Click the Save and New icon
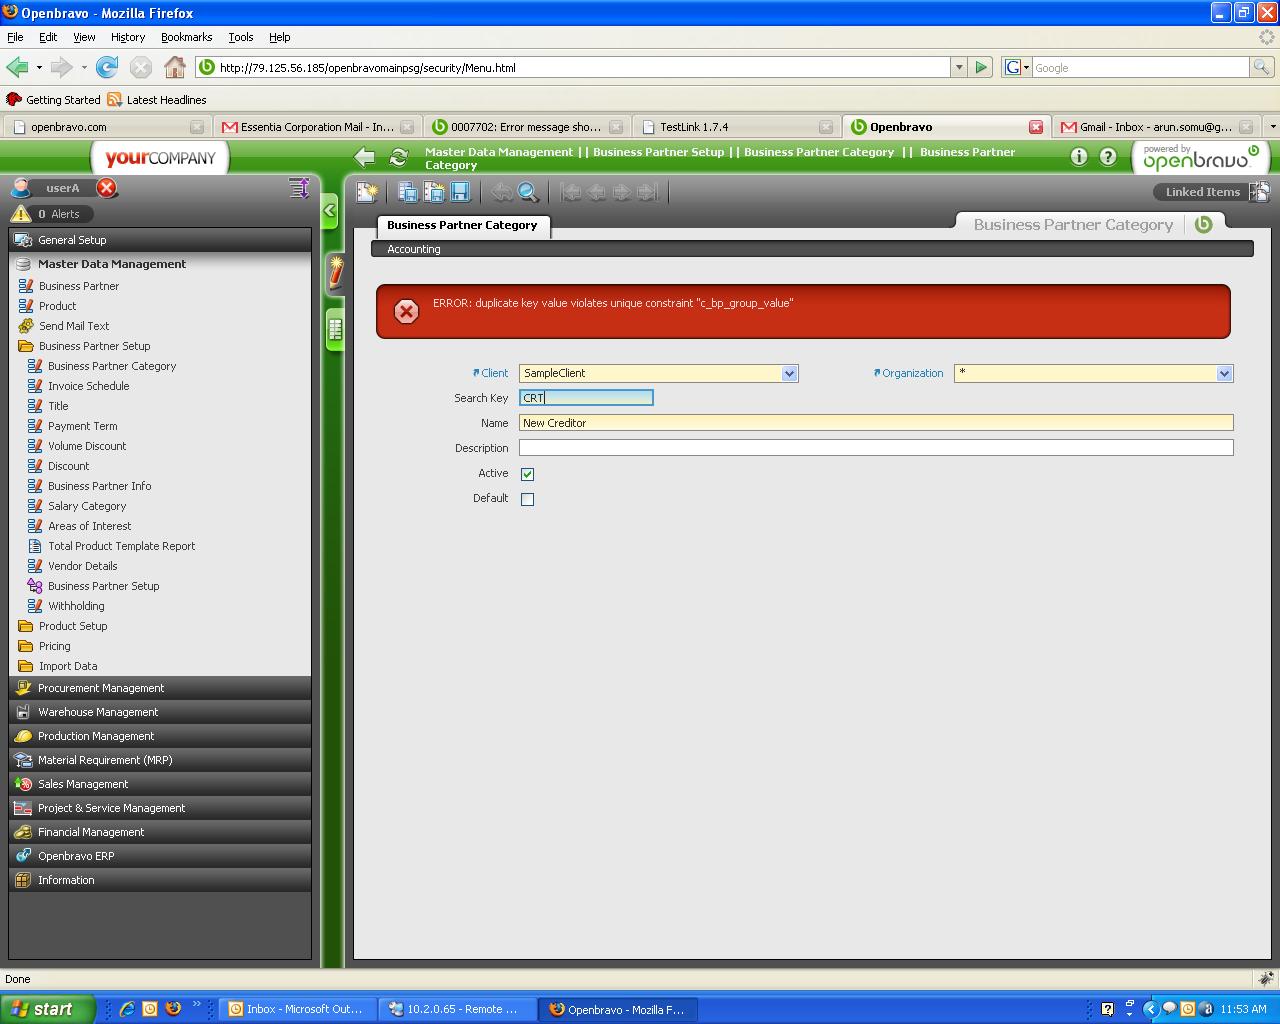Screen dimensions: 1280x1024 (434, 192)
